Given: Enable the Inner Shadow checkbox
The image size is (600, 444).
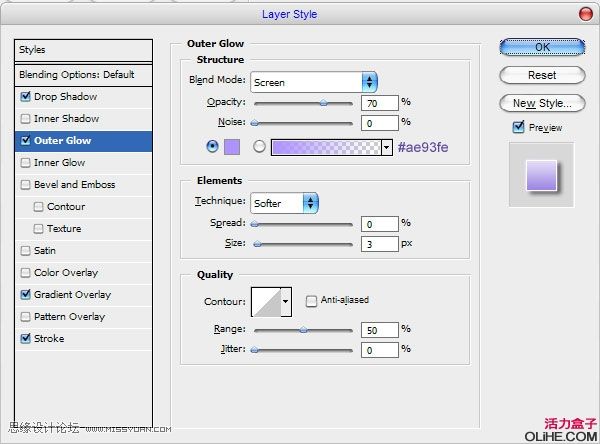Looking at the screenshot, I should click(25, 119).
